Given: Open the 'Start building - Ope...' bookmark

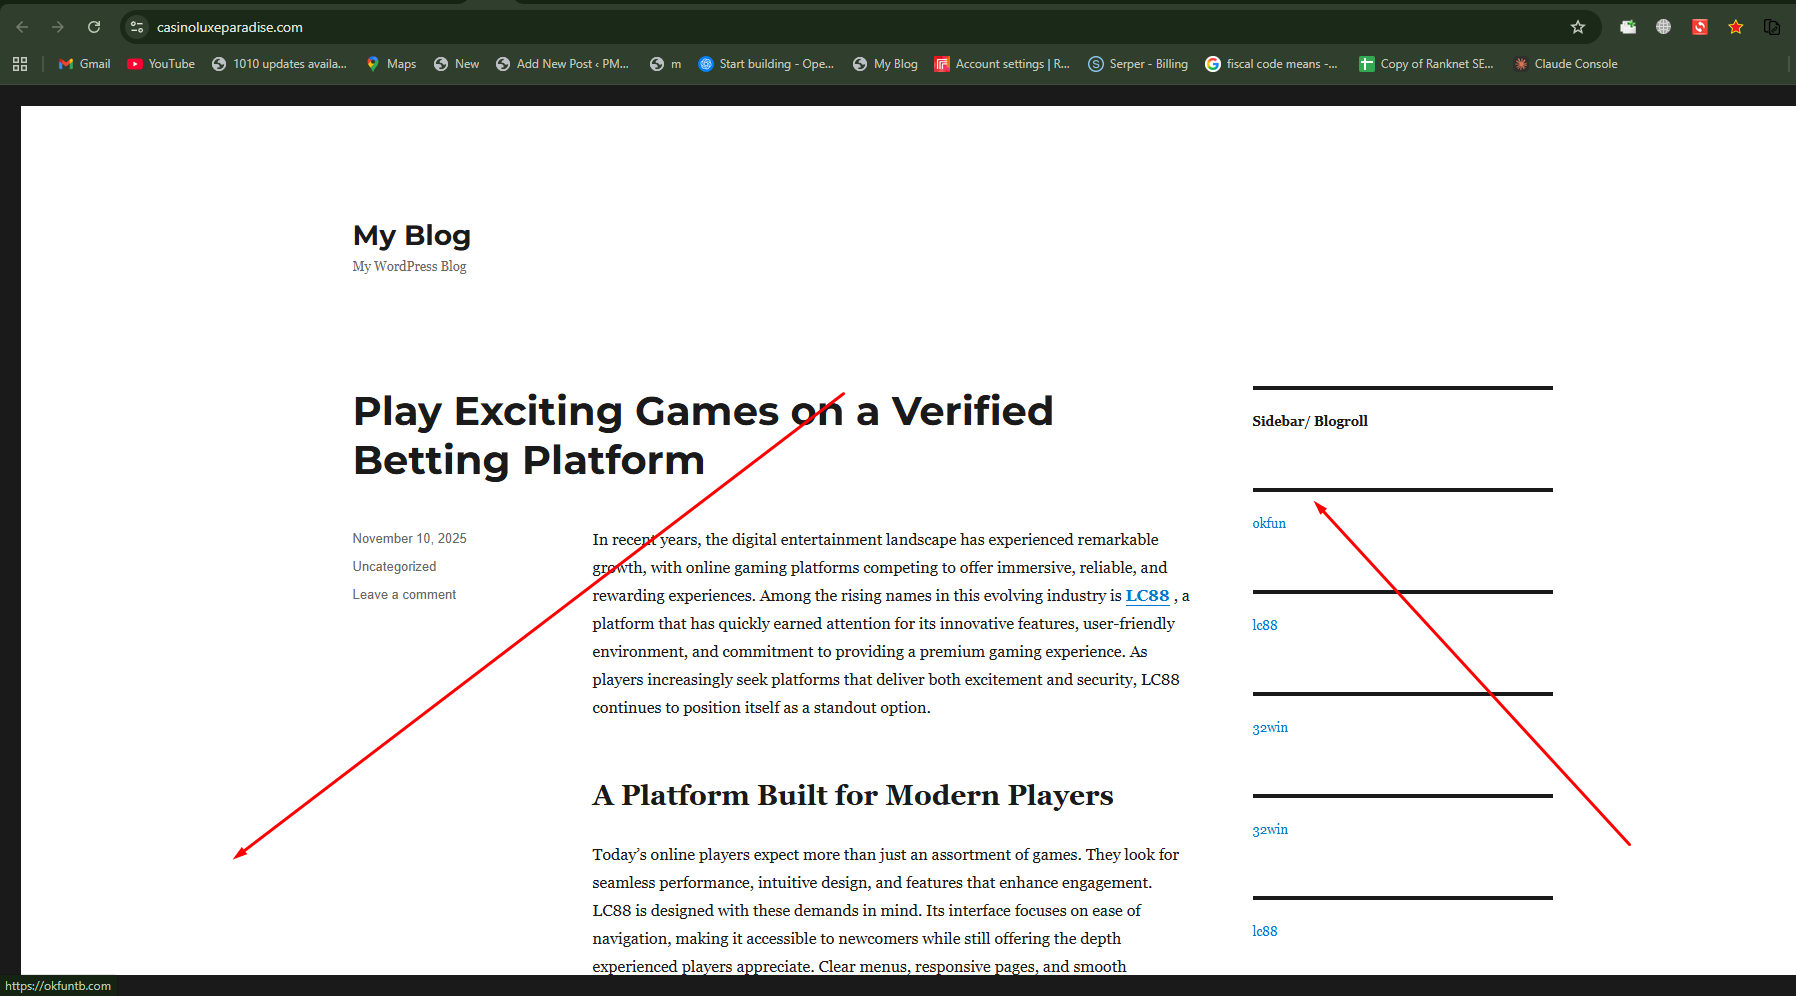Looking at the screenshot, I should tap(766, 64).
